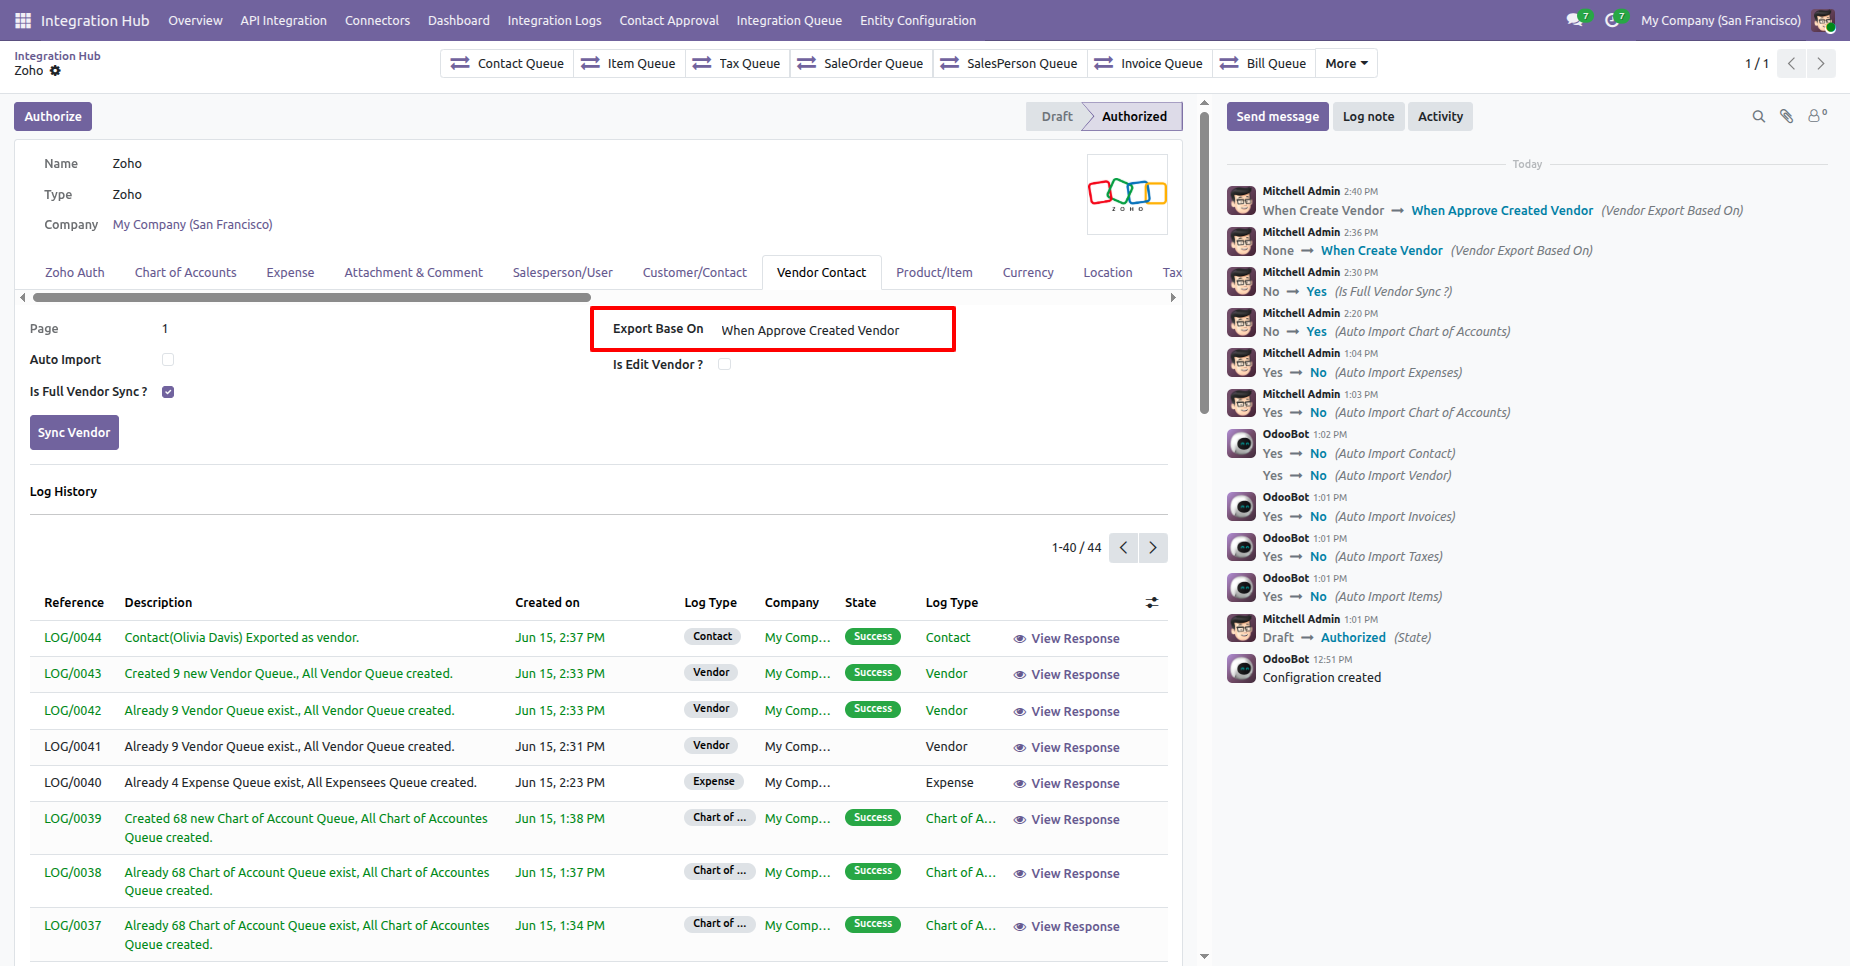Open the Customer/Contact tab

point(695,273)
